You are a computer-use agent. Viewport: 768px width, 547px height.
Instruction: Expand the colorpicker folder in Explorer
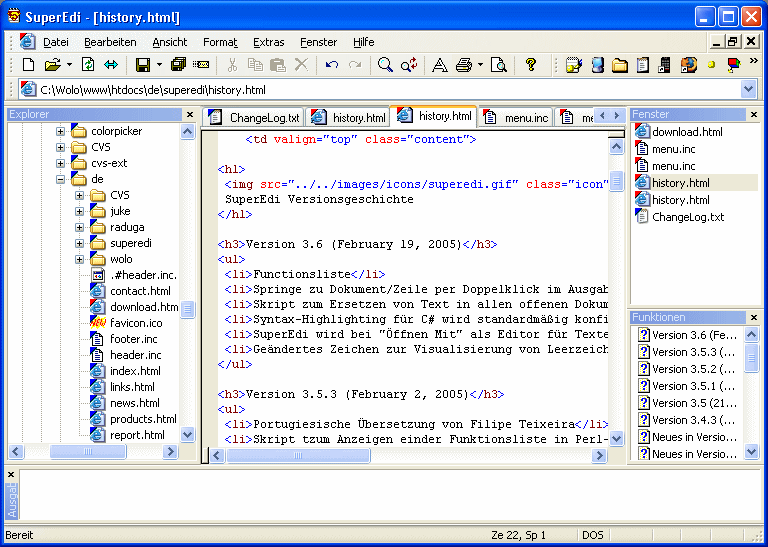coord(60,131)
